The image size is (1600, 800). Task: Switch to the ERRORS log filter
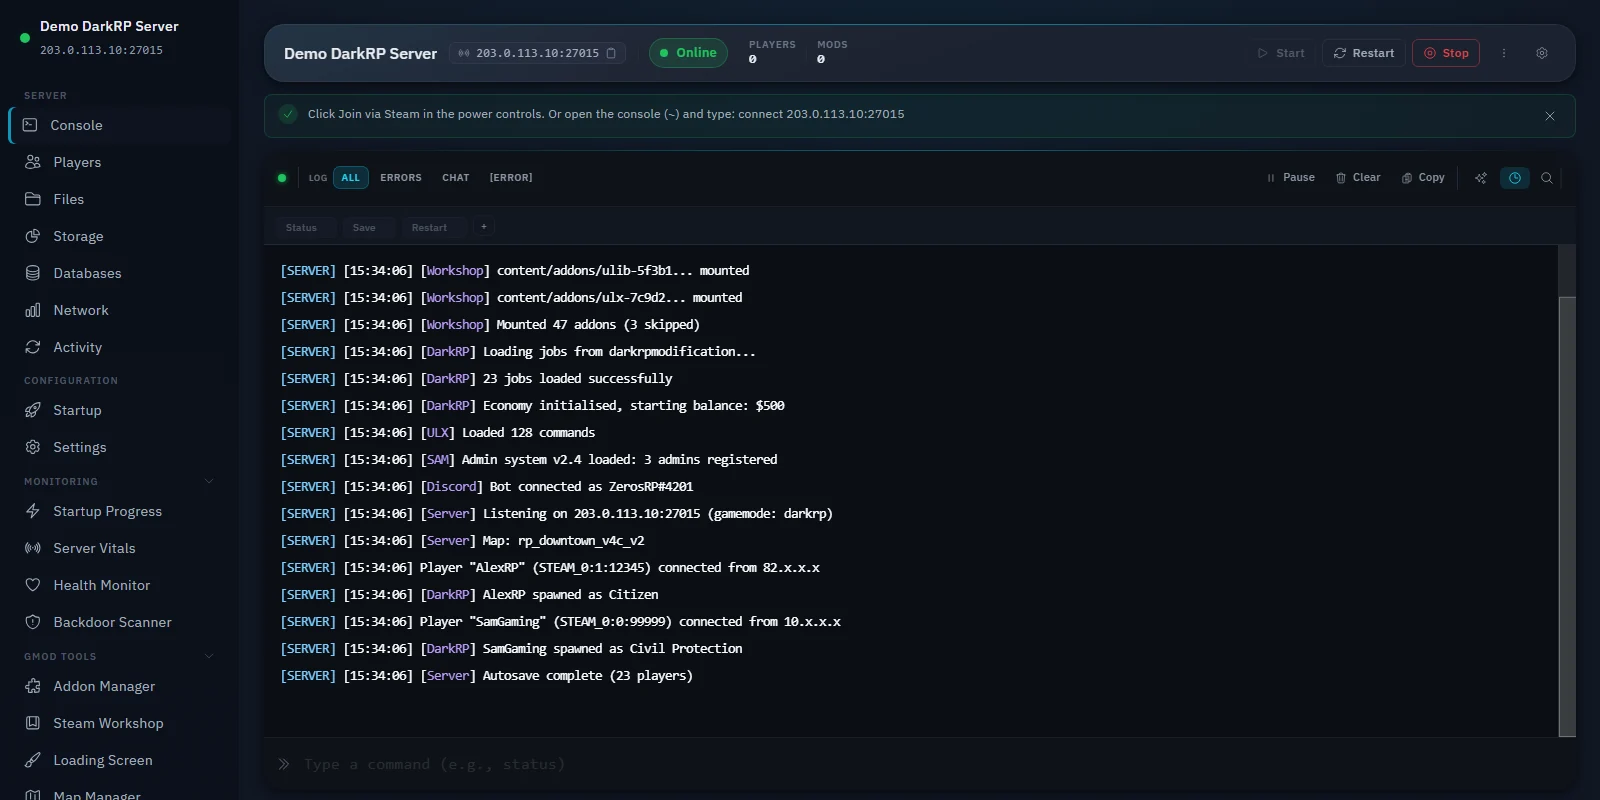tap(401, 178)
